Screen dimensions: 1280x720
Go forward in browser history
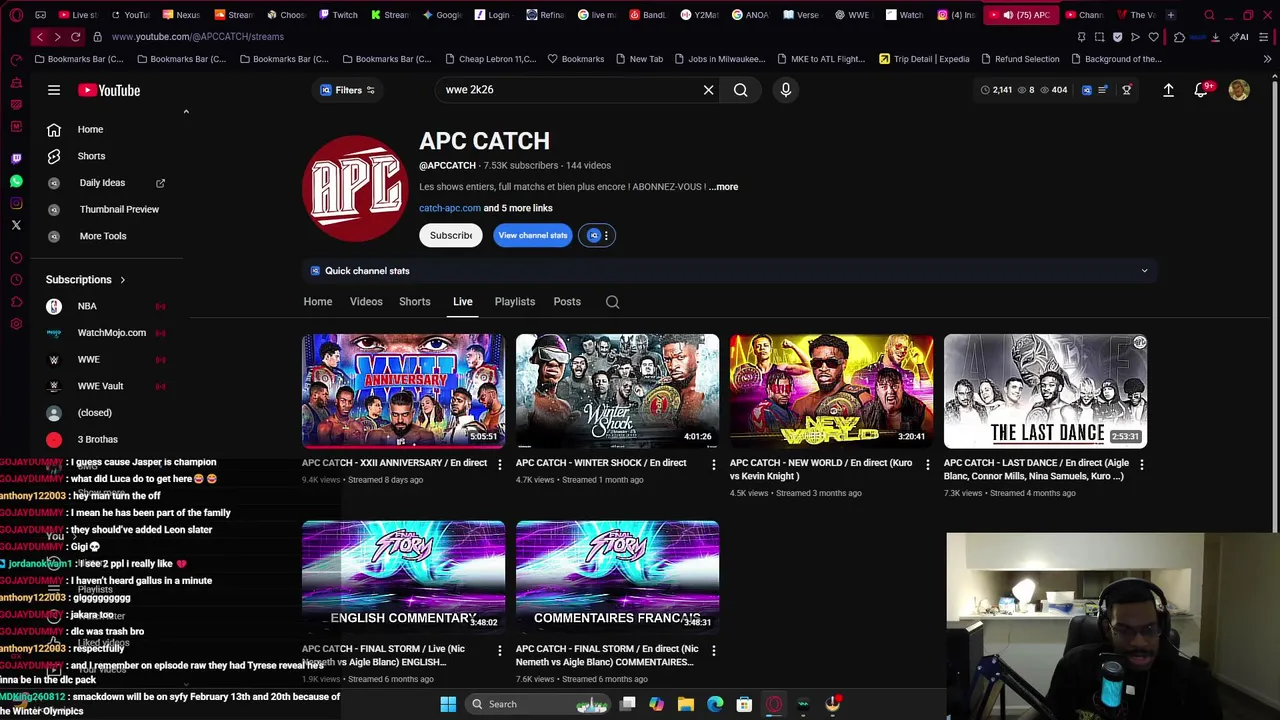click(57, 37)
